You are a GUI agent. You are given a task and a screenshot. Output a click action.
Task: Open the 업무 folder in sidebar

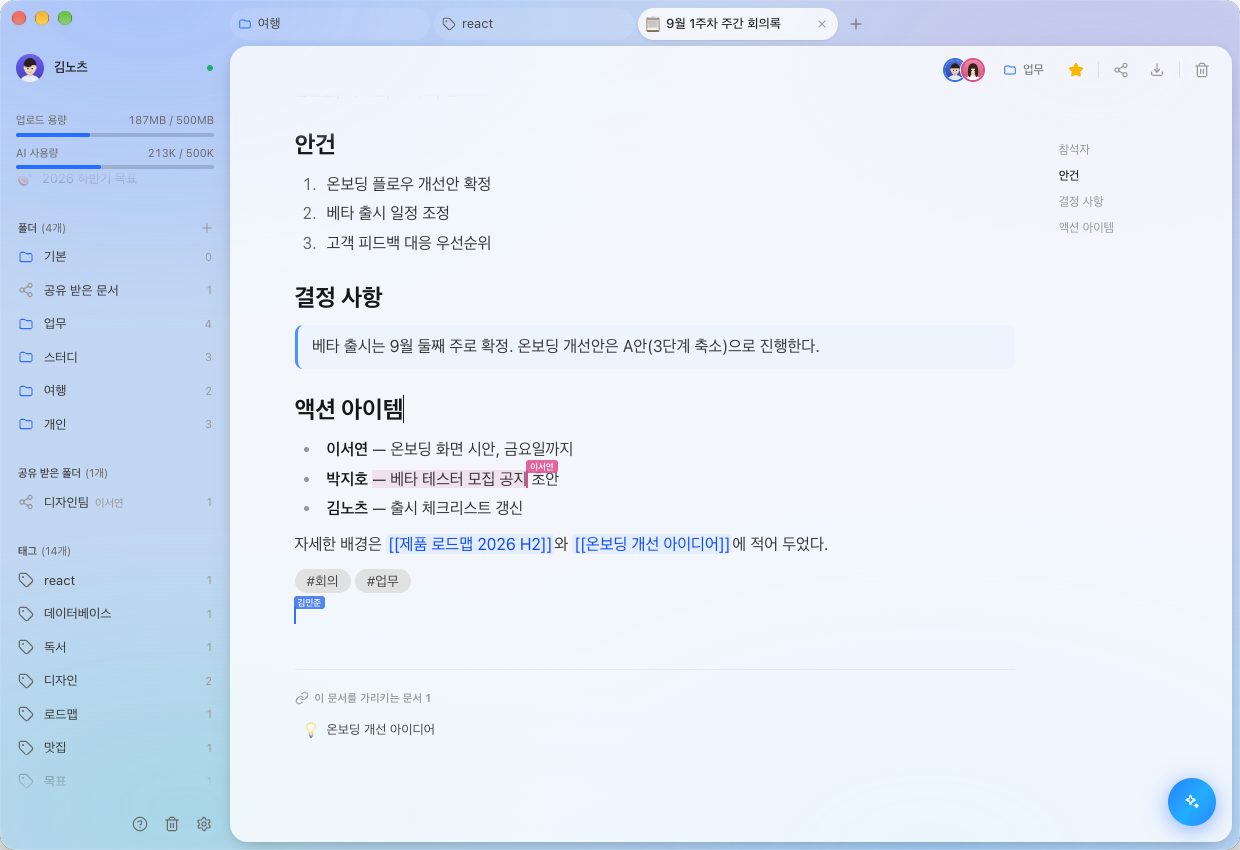pos(115,324)
